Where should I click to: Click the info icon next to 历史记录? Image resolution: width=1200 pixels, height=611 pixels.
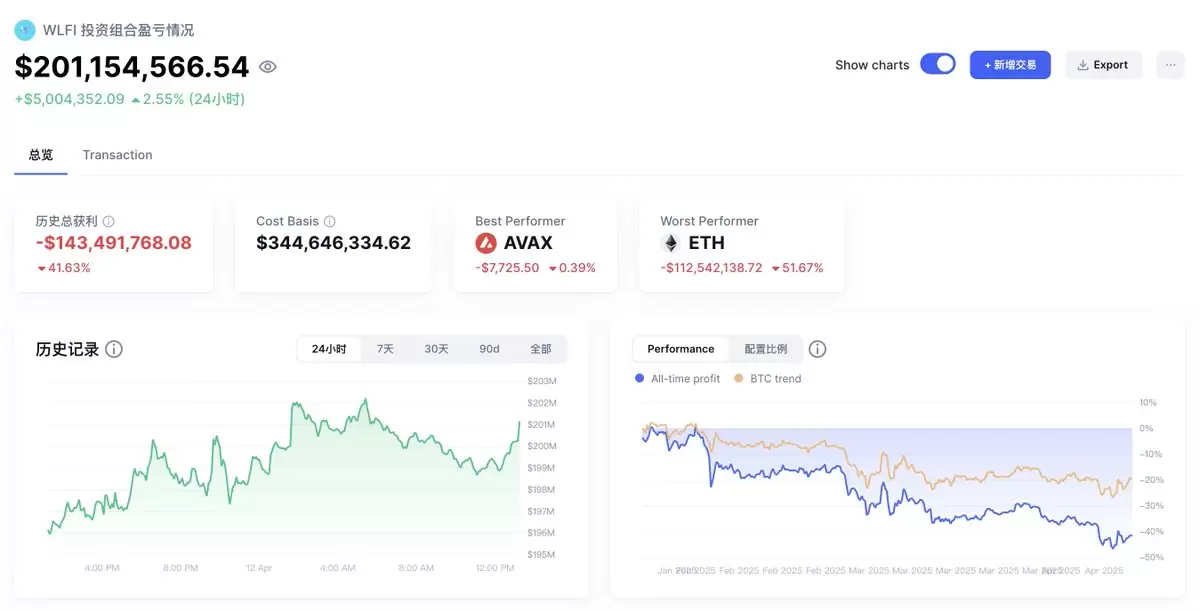(x=114, y=349)
